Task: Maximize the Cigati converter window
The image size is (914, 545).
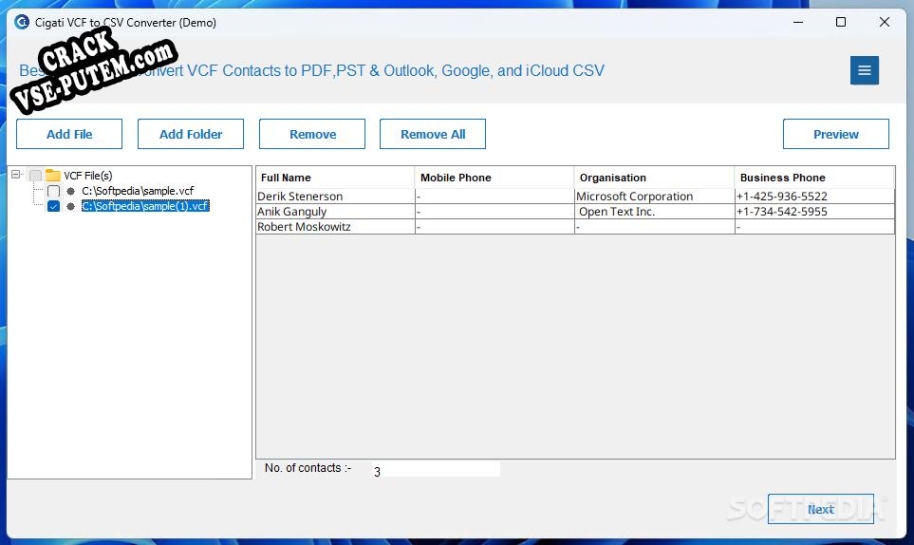Action: click(841, 22)
